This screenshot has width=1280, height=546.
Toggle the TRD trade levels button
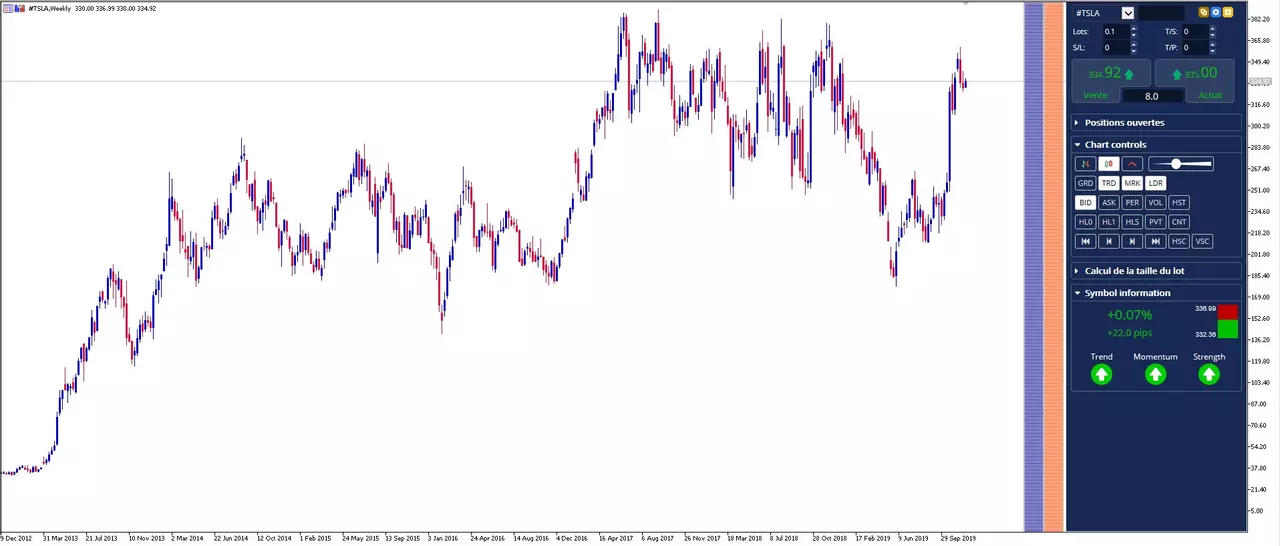[1108, 183]
